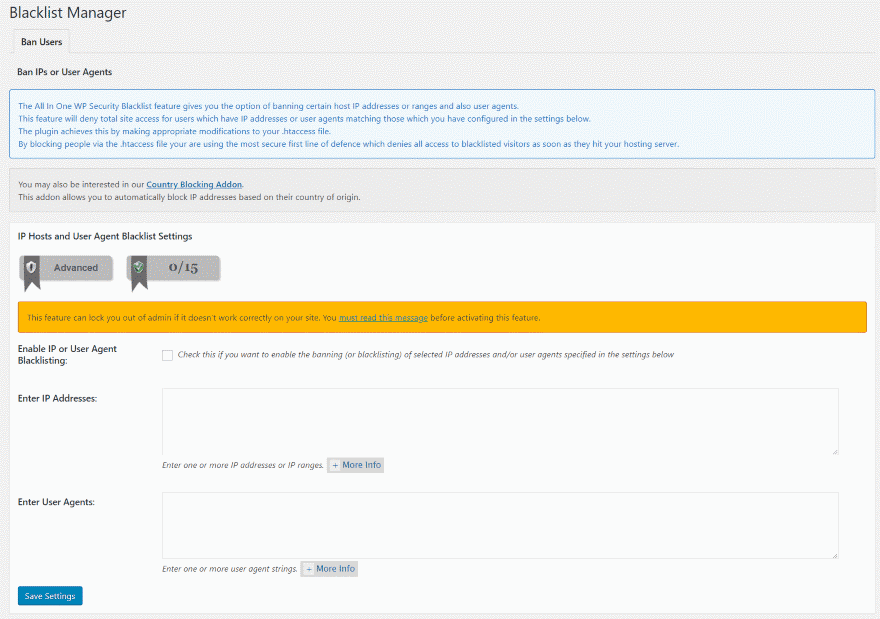Screen dimensions: 880x619
Task: Click the IP Addresses textarea resize handle
Action: pos(835,451)
